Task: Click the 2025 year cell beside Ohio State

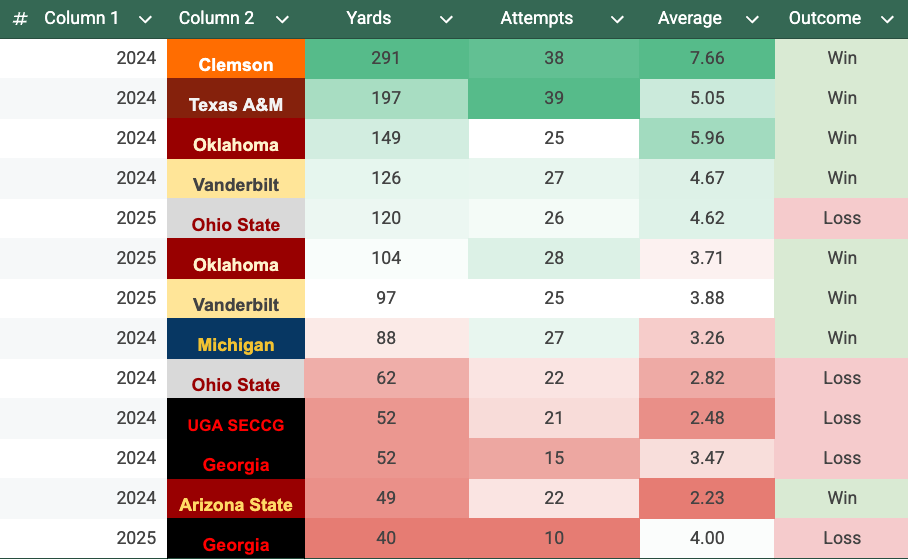Action: (x=136, y=219)
